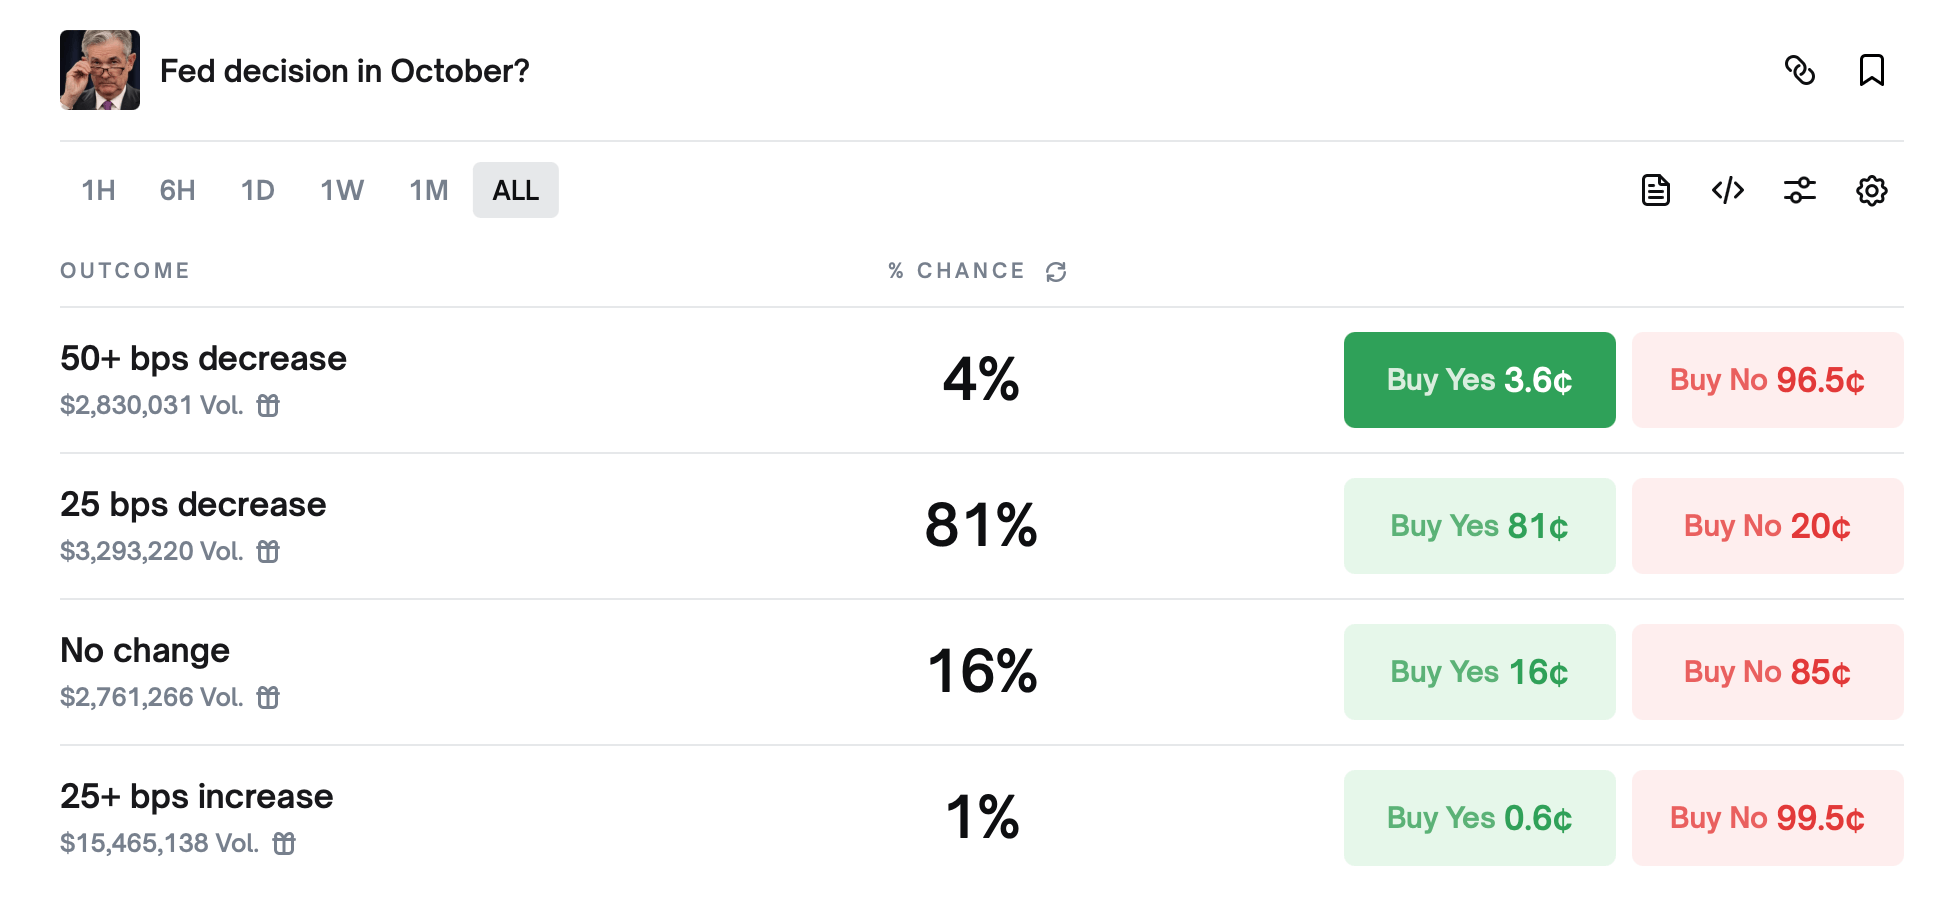The image size is (1936, 908).
Task: Select the 1W timeframe tab
Action: tap(342, 190)
